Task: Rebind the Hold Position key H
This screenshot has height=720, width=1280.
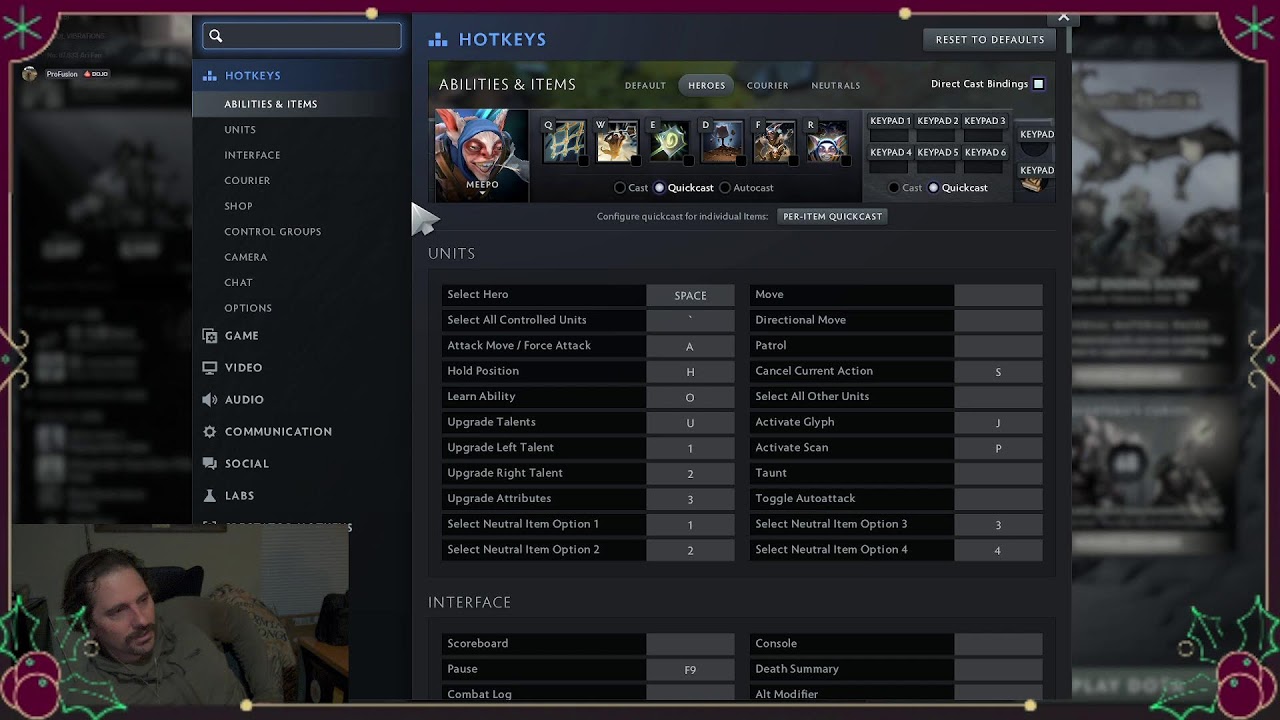Action: pyautogui.click(x=690, y=371)
